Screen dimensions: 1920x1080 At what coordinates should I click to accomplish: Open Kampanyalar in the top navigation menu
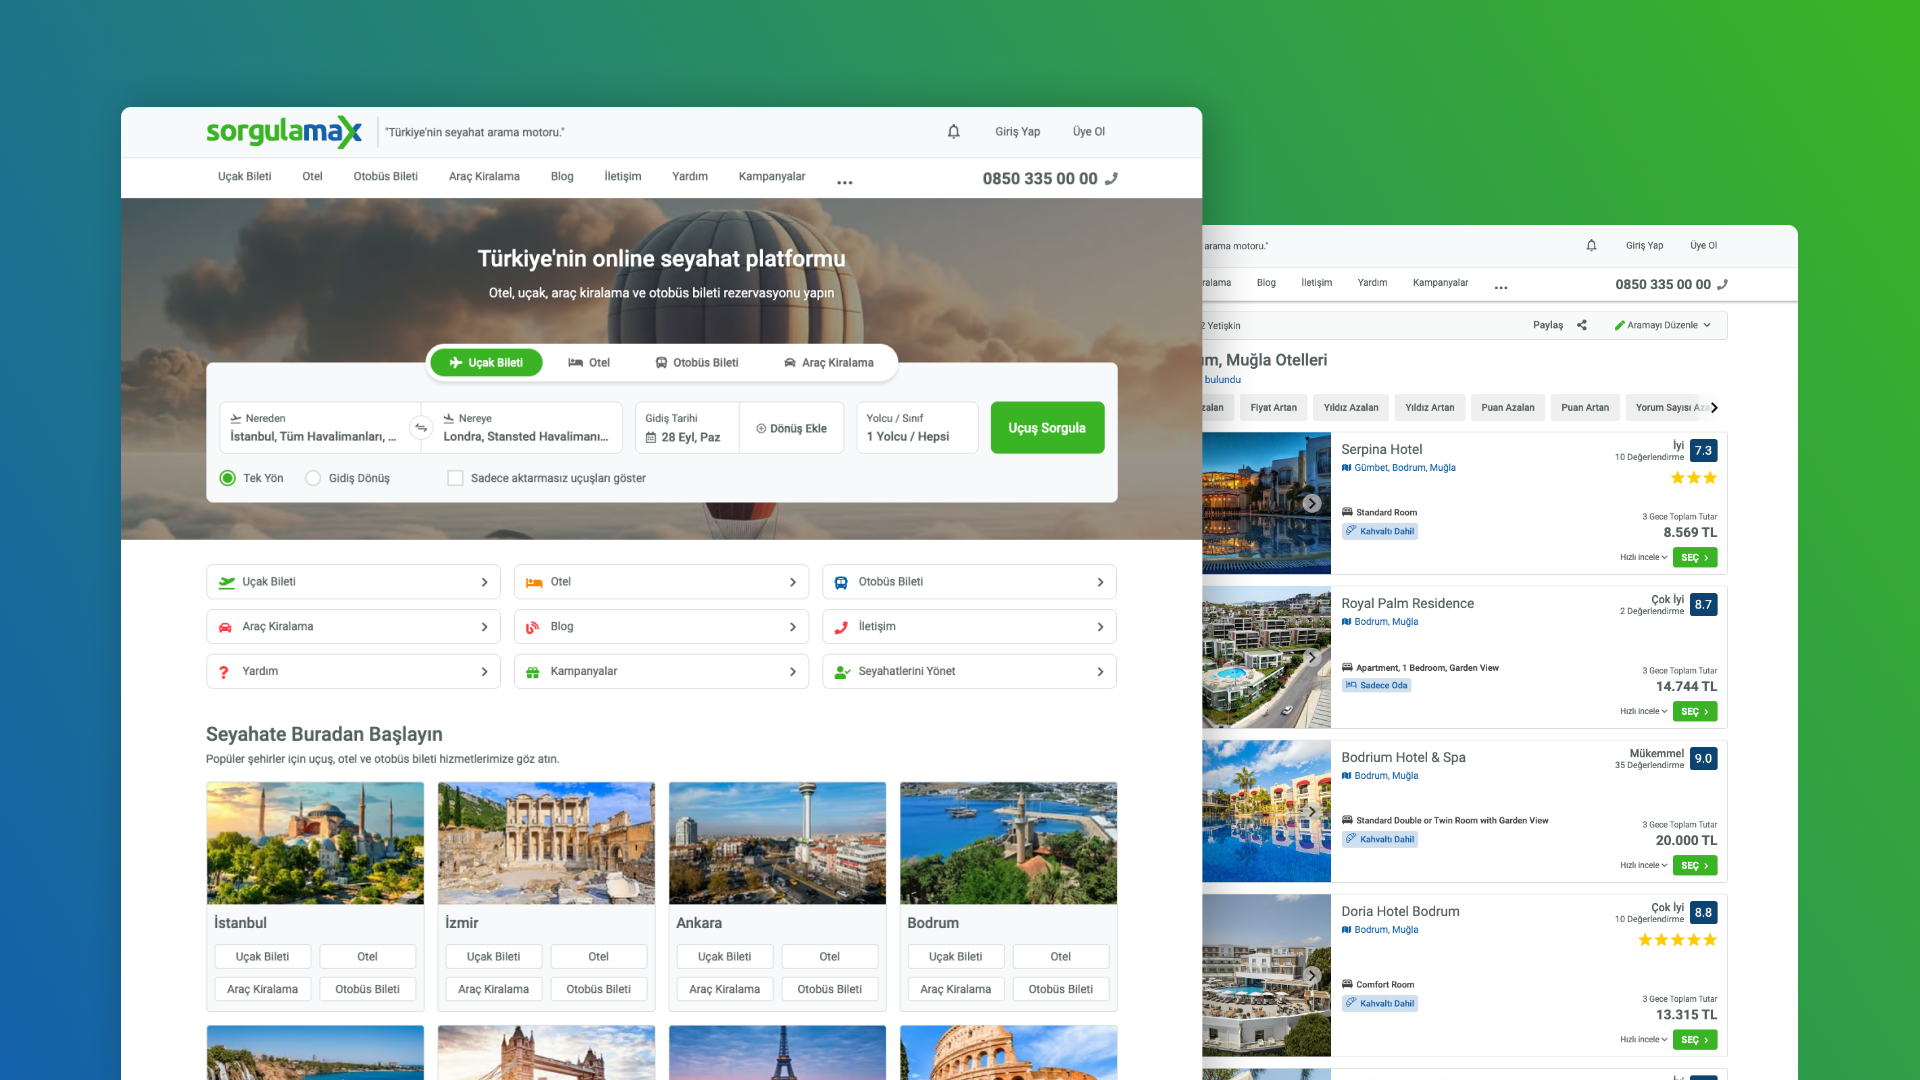pyautogui.click(x=771, y=177)
